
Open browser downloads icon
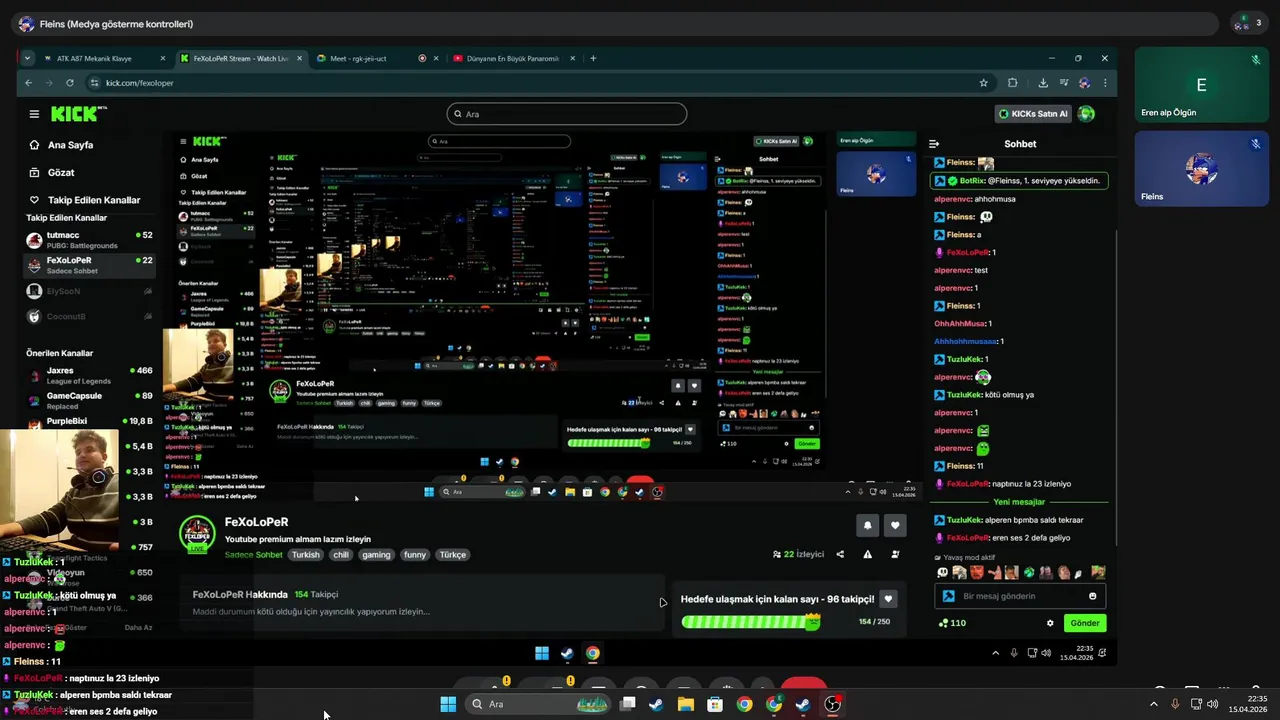1043,83
